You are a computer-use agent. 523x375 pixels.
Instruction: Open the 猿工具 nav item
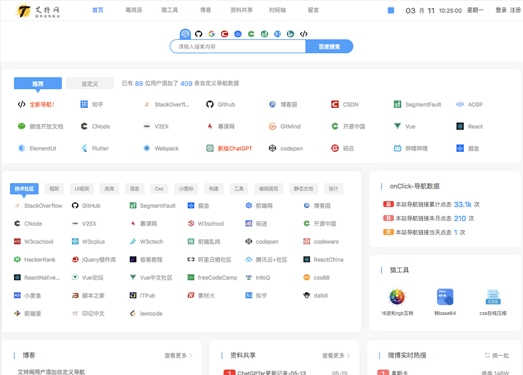[170, 10]
